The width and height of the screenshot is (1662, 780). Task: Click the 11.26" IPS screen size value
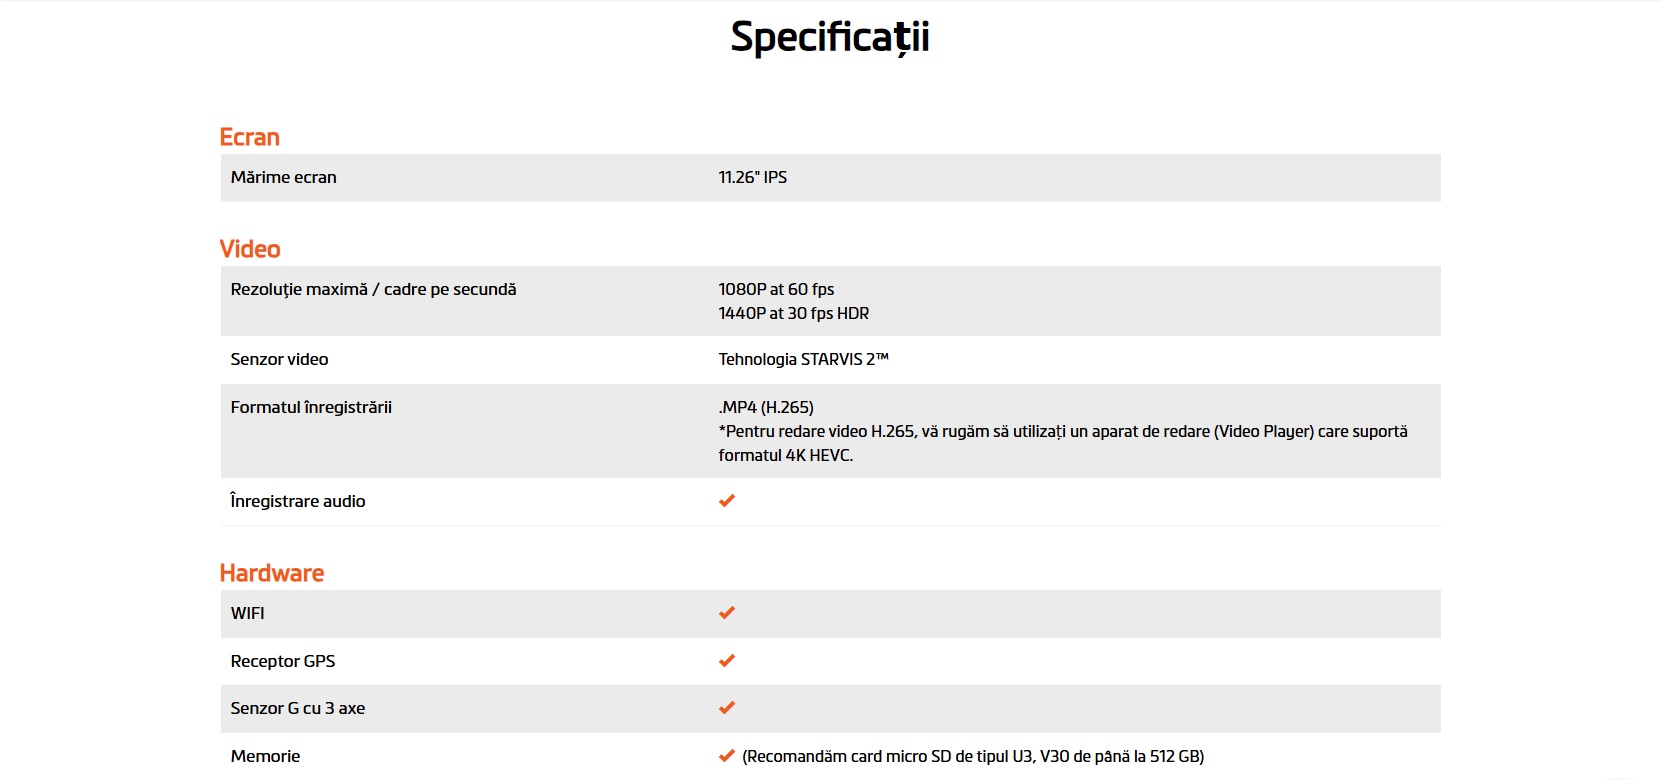pos(753,177)
